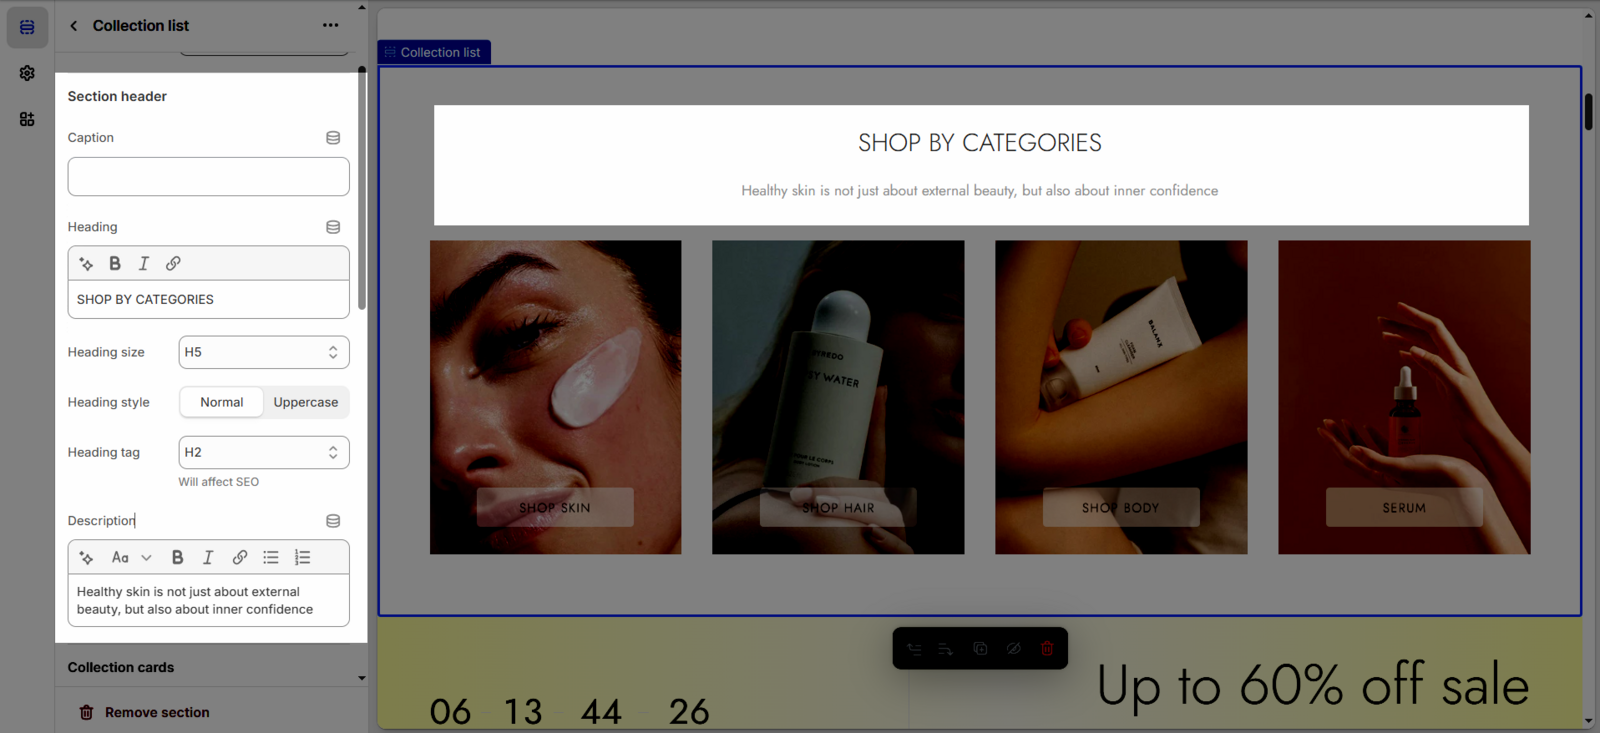
Task: Expand Description text style Aa dropdown
Action: [x=131, y=558]
